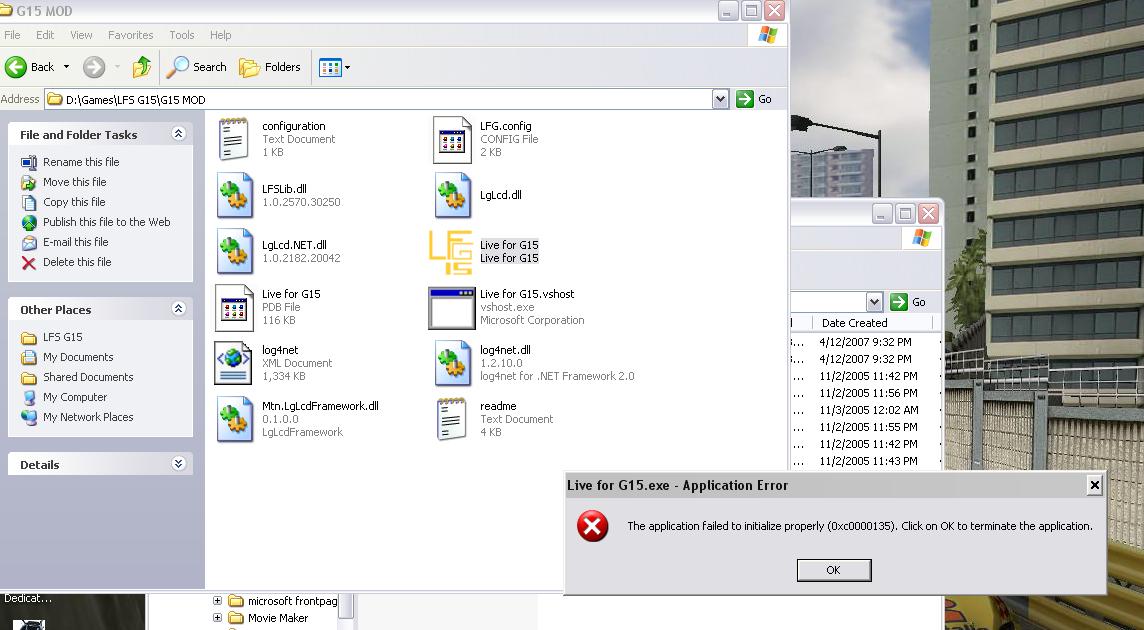Click Delete this file link
The image size is (1144, 630).
click(x=77, y=262)
